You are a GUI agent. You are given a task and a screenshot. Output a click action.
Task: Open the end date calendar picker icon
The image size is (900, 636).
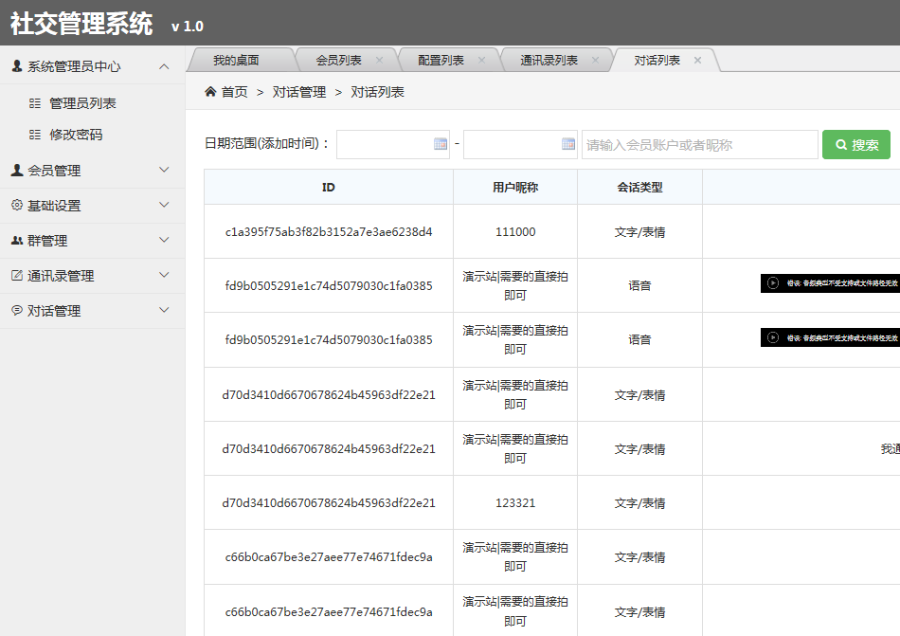568,144
